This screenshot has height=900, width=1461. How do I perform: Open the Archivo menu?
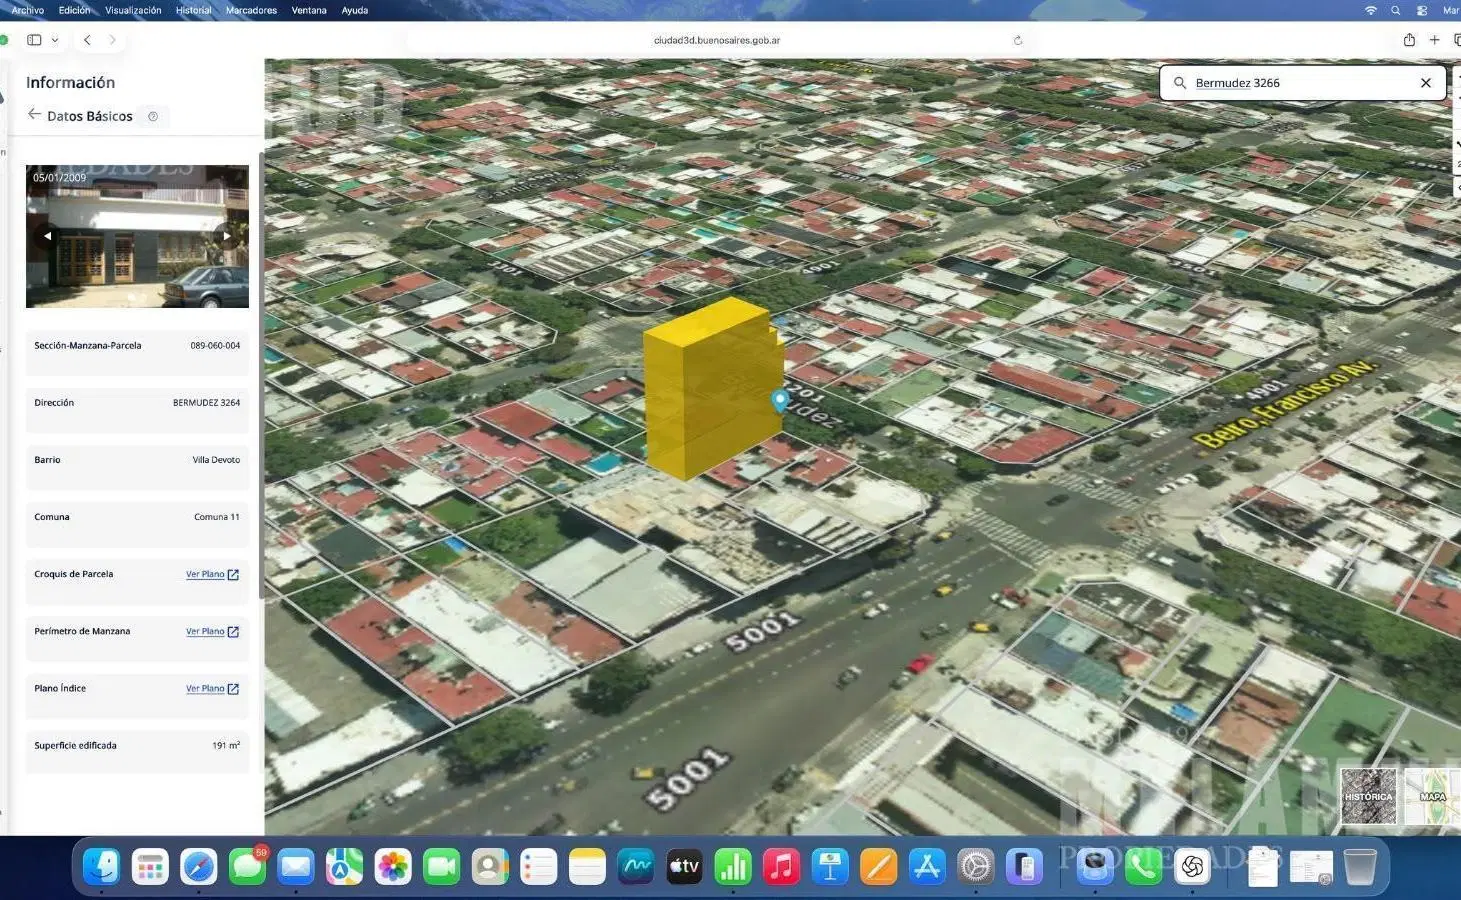(x=27, y=10)
